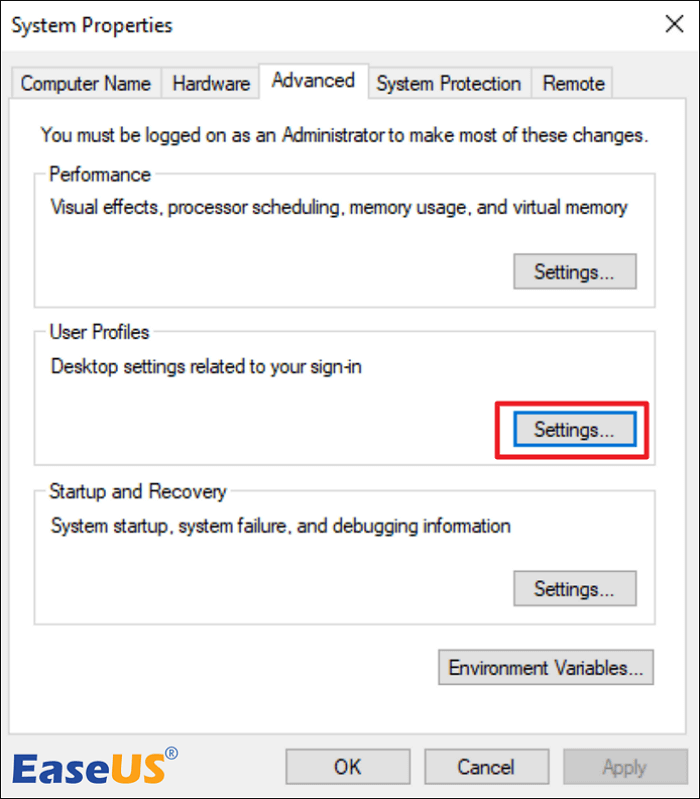This screenshot has width=700, height=799.
Task: Switch to the Remote tab
Action: pyautogui.click(x=574, y=84)
